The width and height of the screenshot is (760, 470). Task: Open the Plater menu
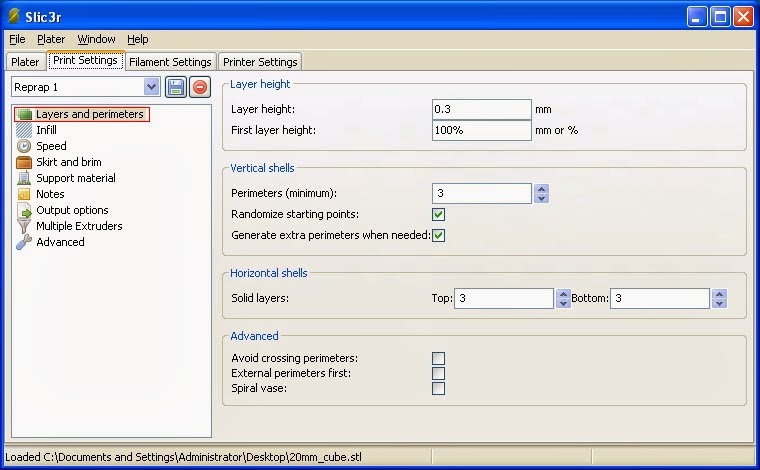[51, 39]
